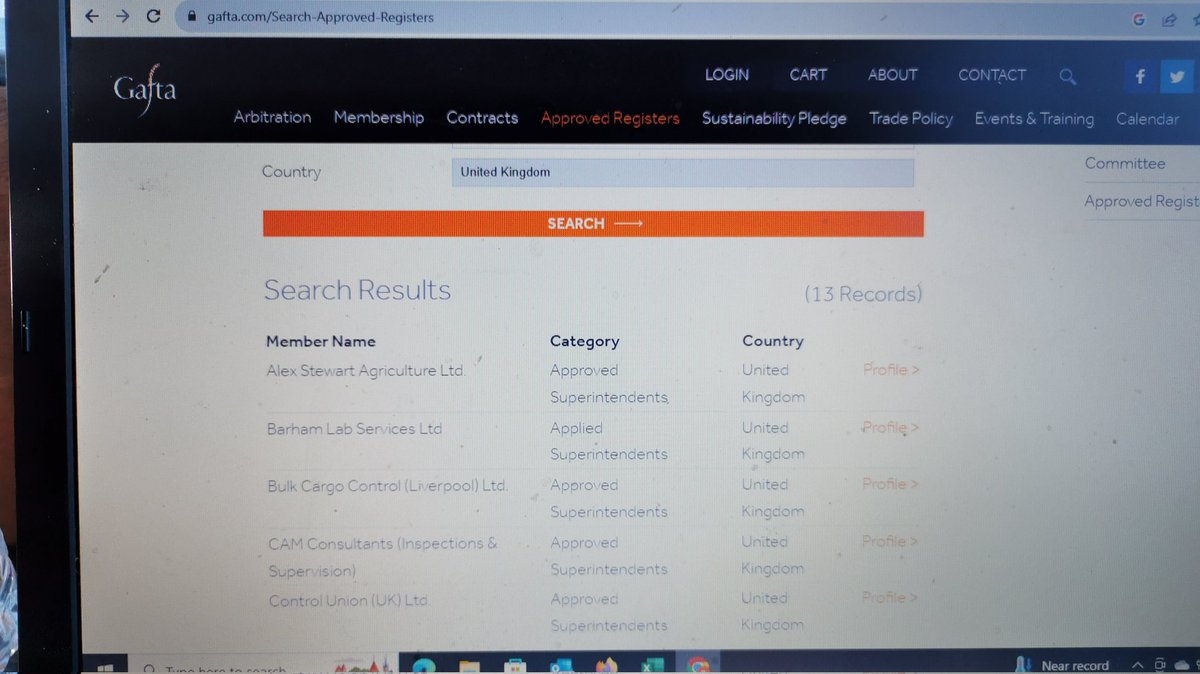Open Profile for CAM Consultants

(x=890, y=541)
